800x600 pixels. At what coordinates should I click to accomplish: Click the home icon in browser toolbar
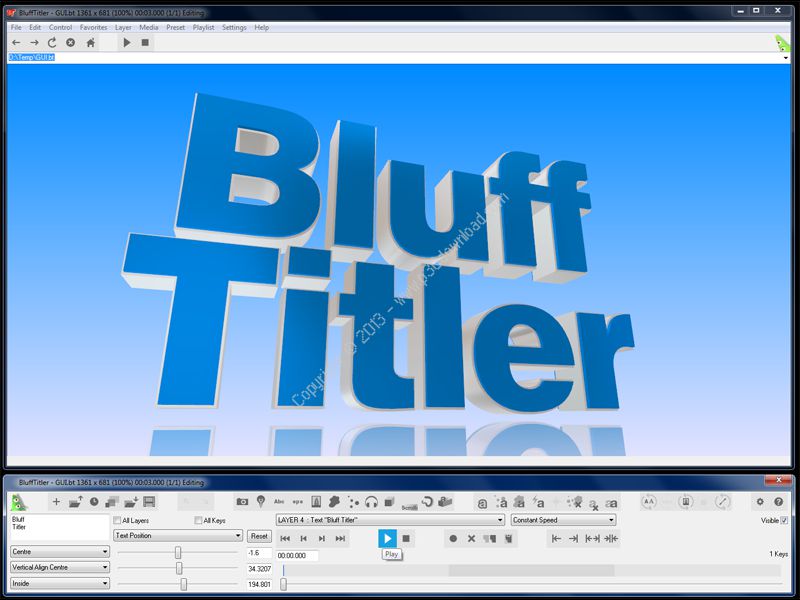tap(90, 43)
